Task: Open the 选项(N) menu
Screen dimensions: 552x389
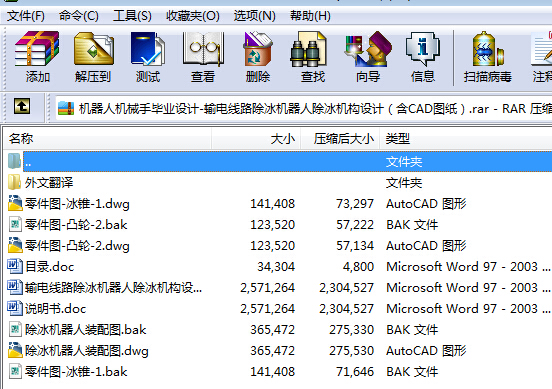Action: pos(255,16)
